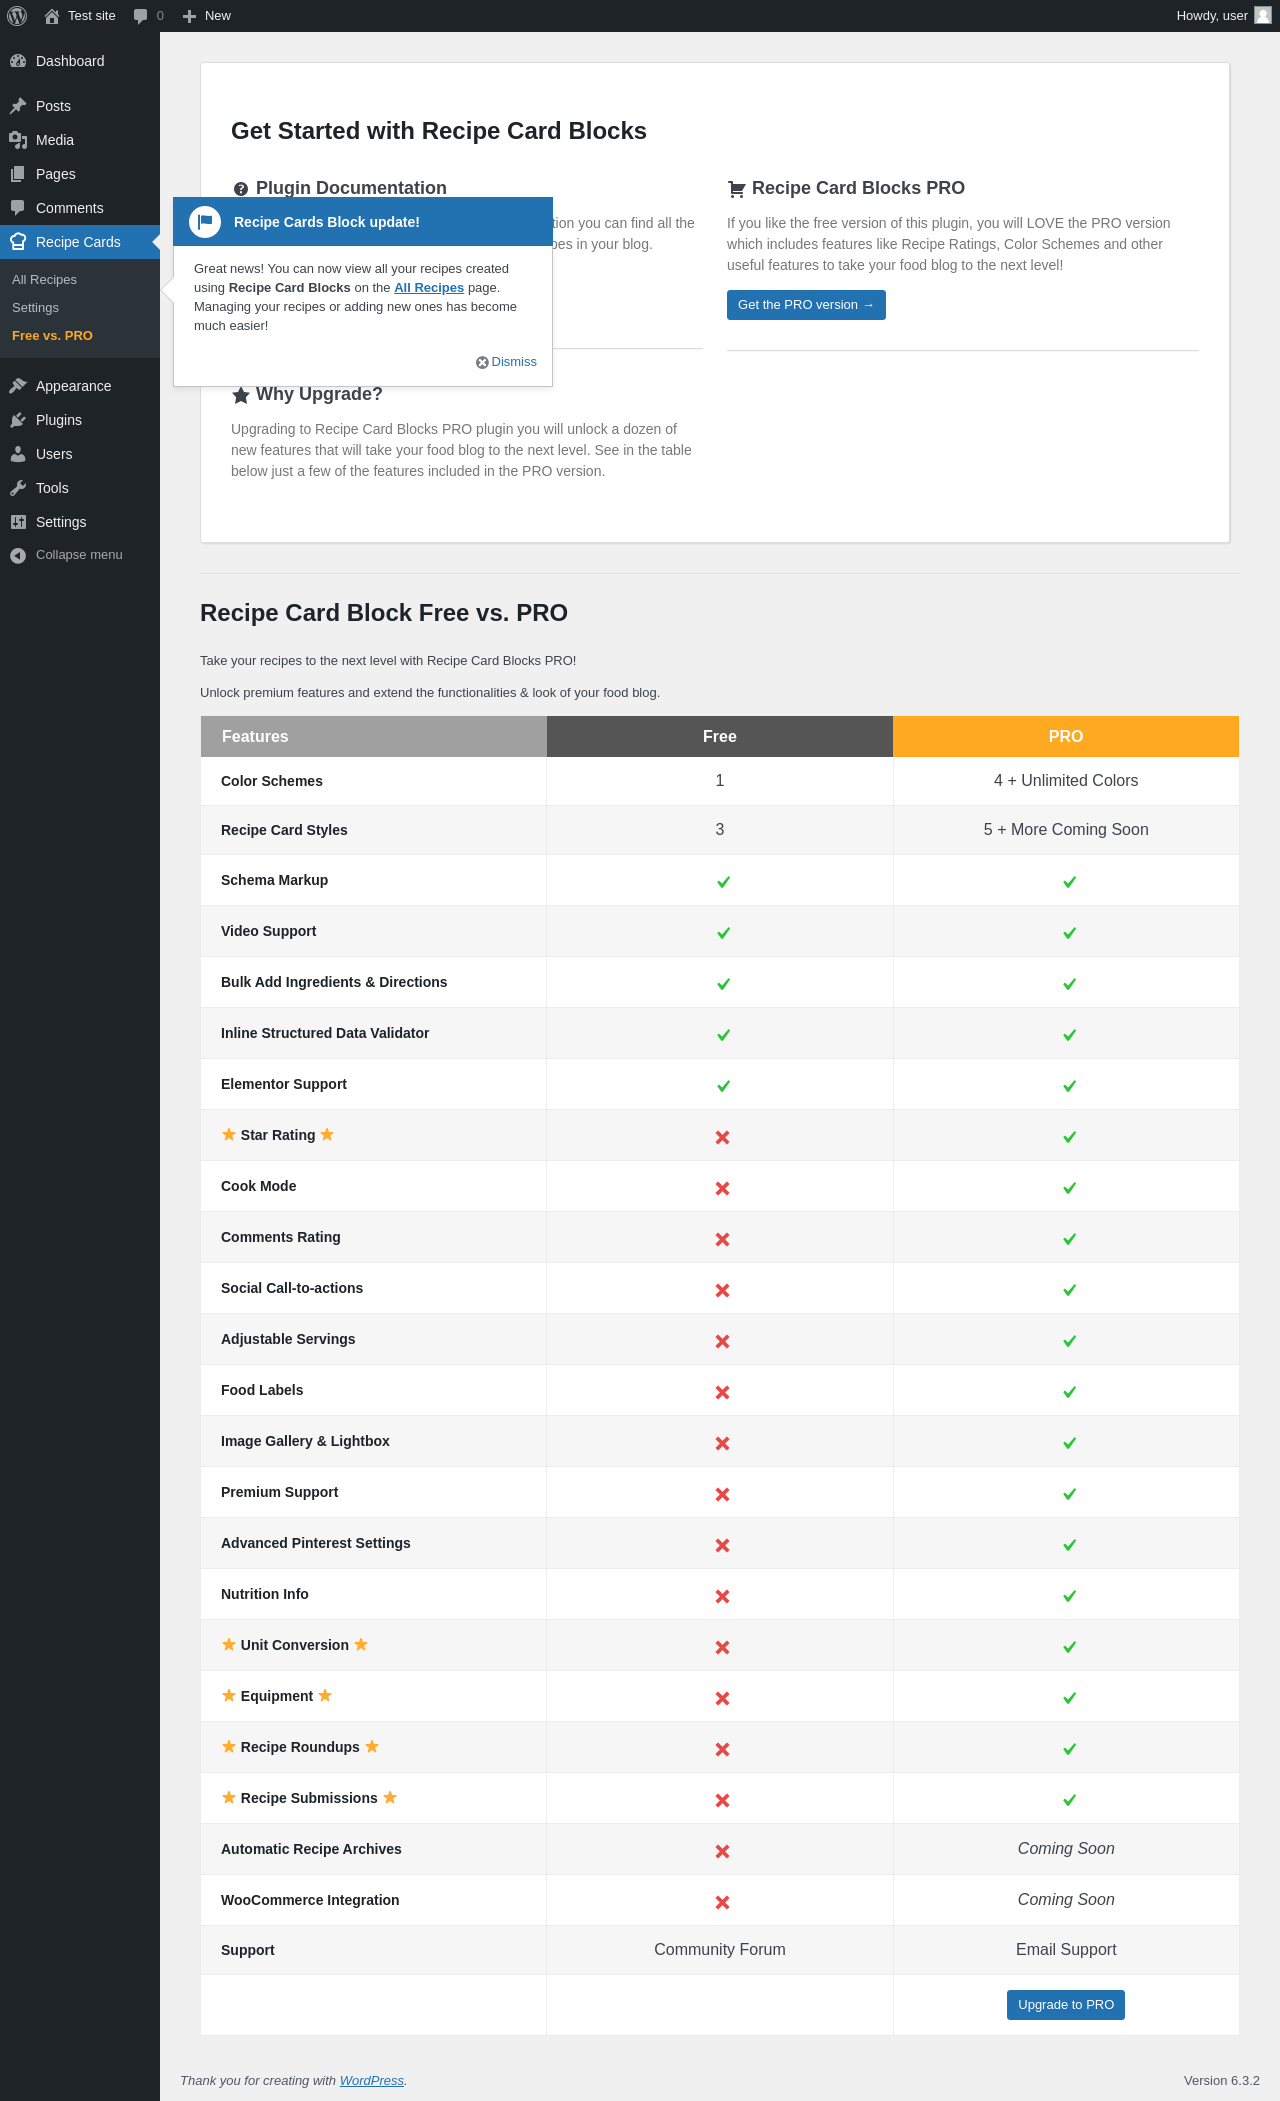Click the Dismiss circle-x icon
Screen dimensions: 1280x2101
[x=482, y=362]
